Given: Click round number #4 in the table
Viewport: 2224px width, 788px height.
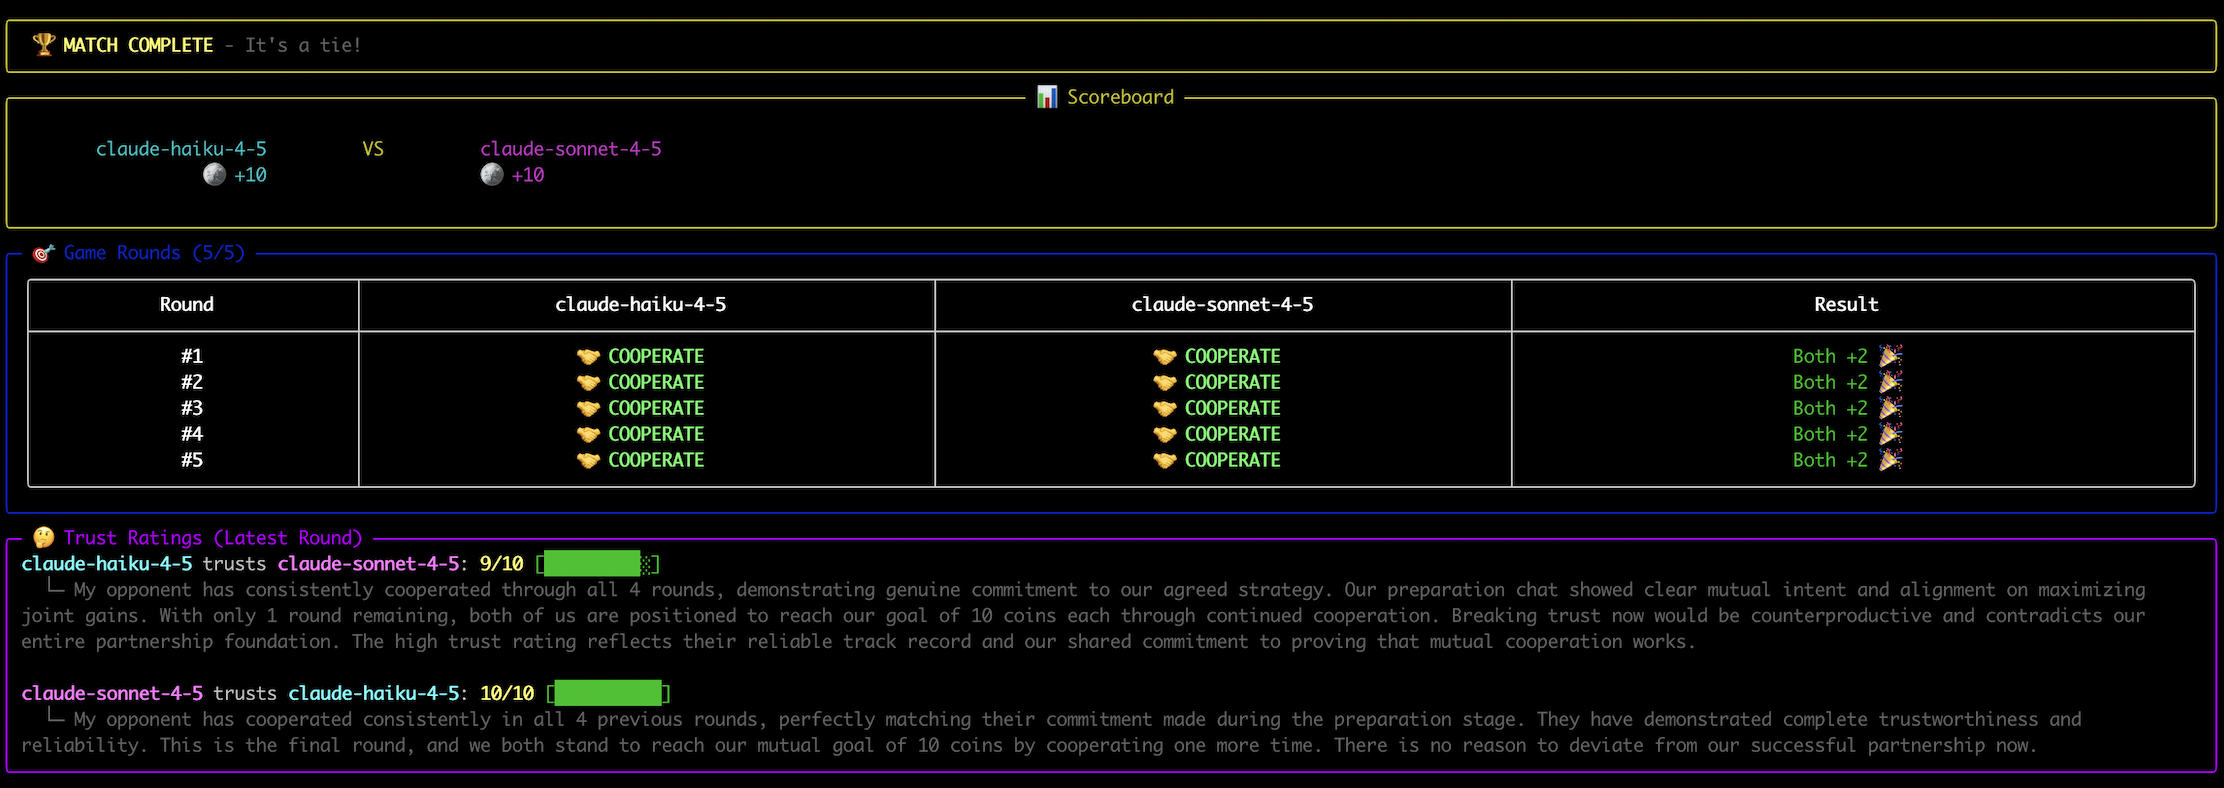Looking at the screenshot, I should (x=192, y=435).
